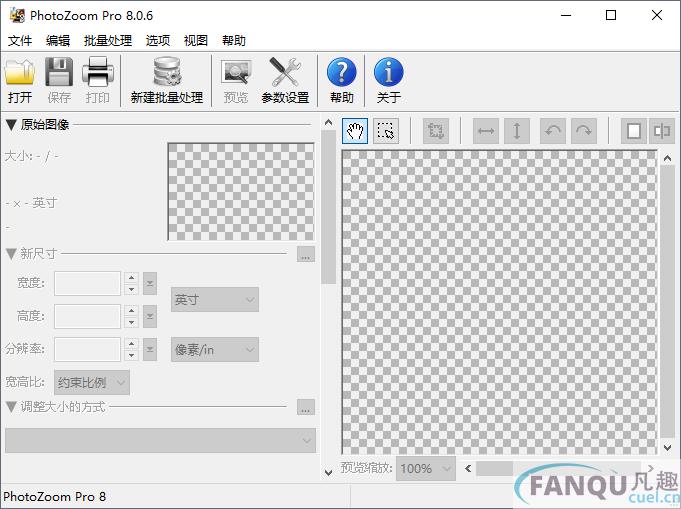Decrease 分辨率 with down spinner
This screenshot has height=509, width=681.
pos(131,355)
